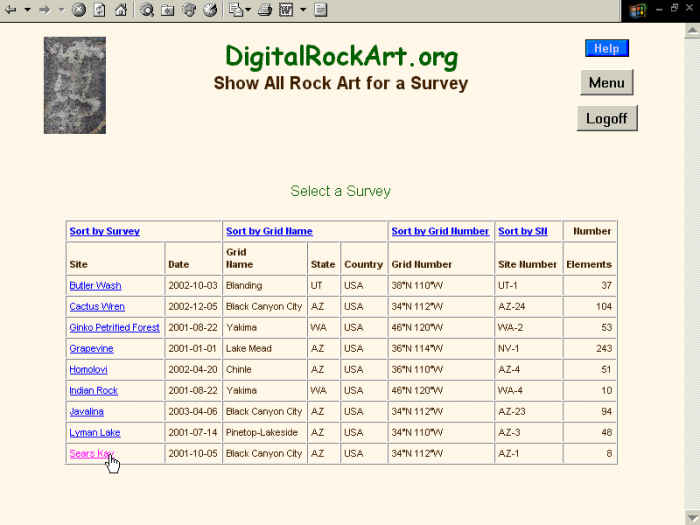
Task: Click the Discuss icon in the toolbar
Action: (320, 10)
